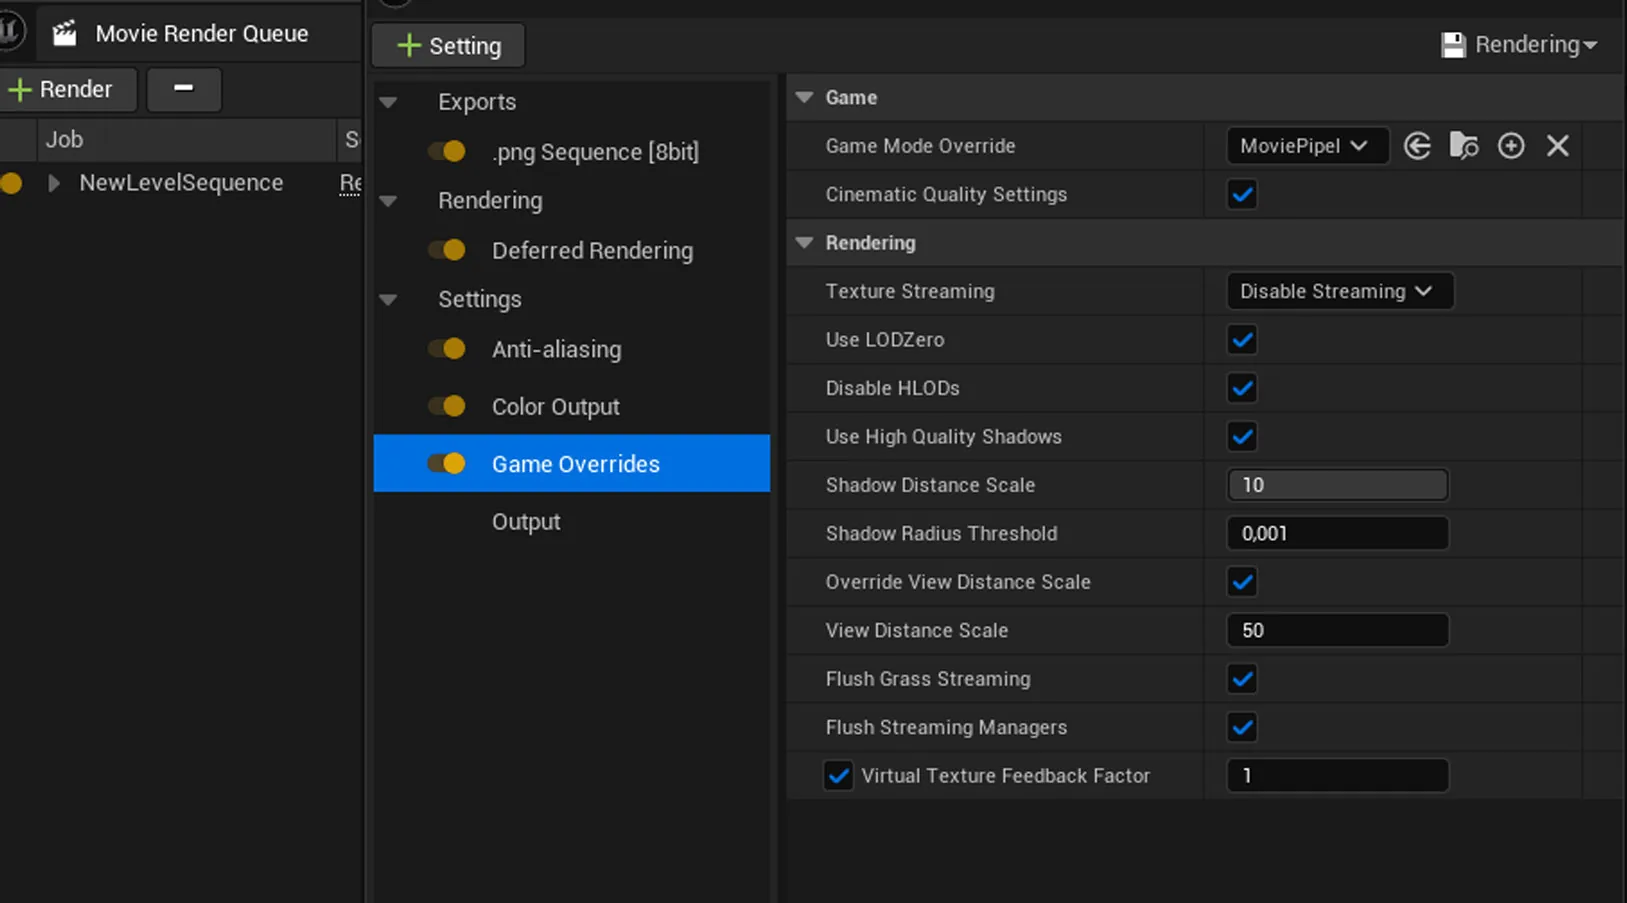1627x903 pixels.
Task: Toggle the Color Output setting switch
Action: point(447,406)
